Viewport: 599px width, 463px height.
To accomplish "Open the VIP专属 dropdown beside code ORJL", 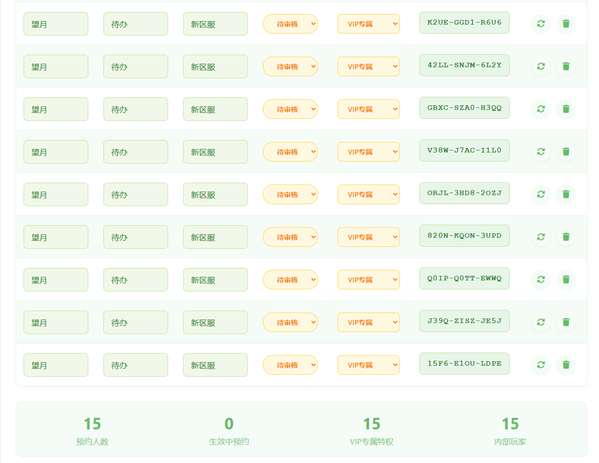I will 368,194.
